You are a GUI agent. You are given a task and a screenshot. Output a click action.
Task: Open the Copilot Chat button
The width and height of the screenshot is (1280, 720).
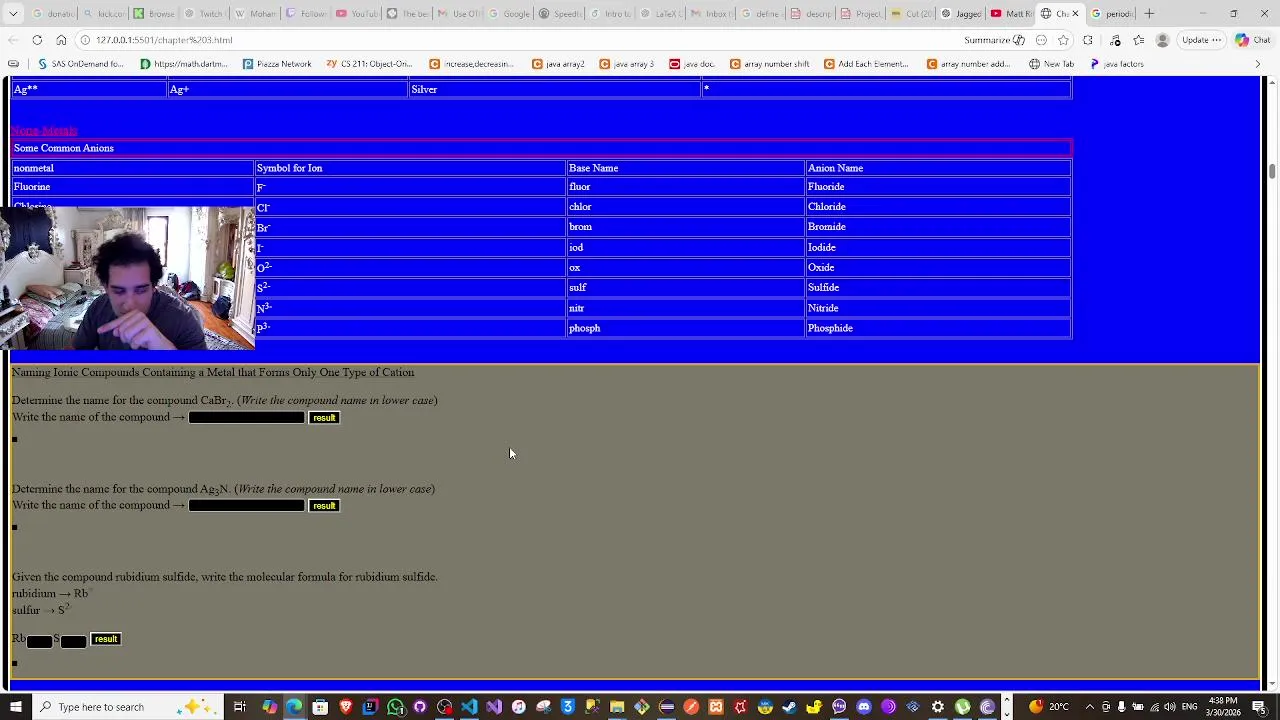point(1253,40)
